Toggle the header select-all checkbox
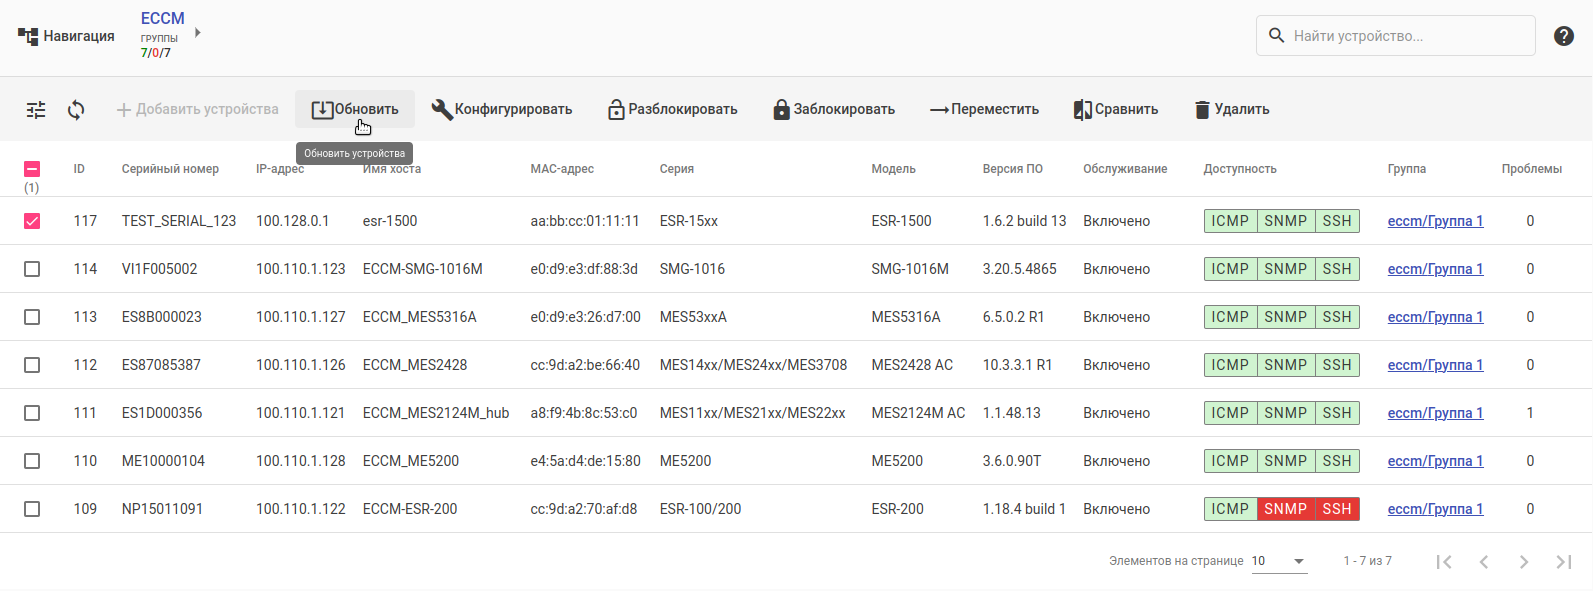The image size is (1593, 591). 32,169
